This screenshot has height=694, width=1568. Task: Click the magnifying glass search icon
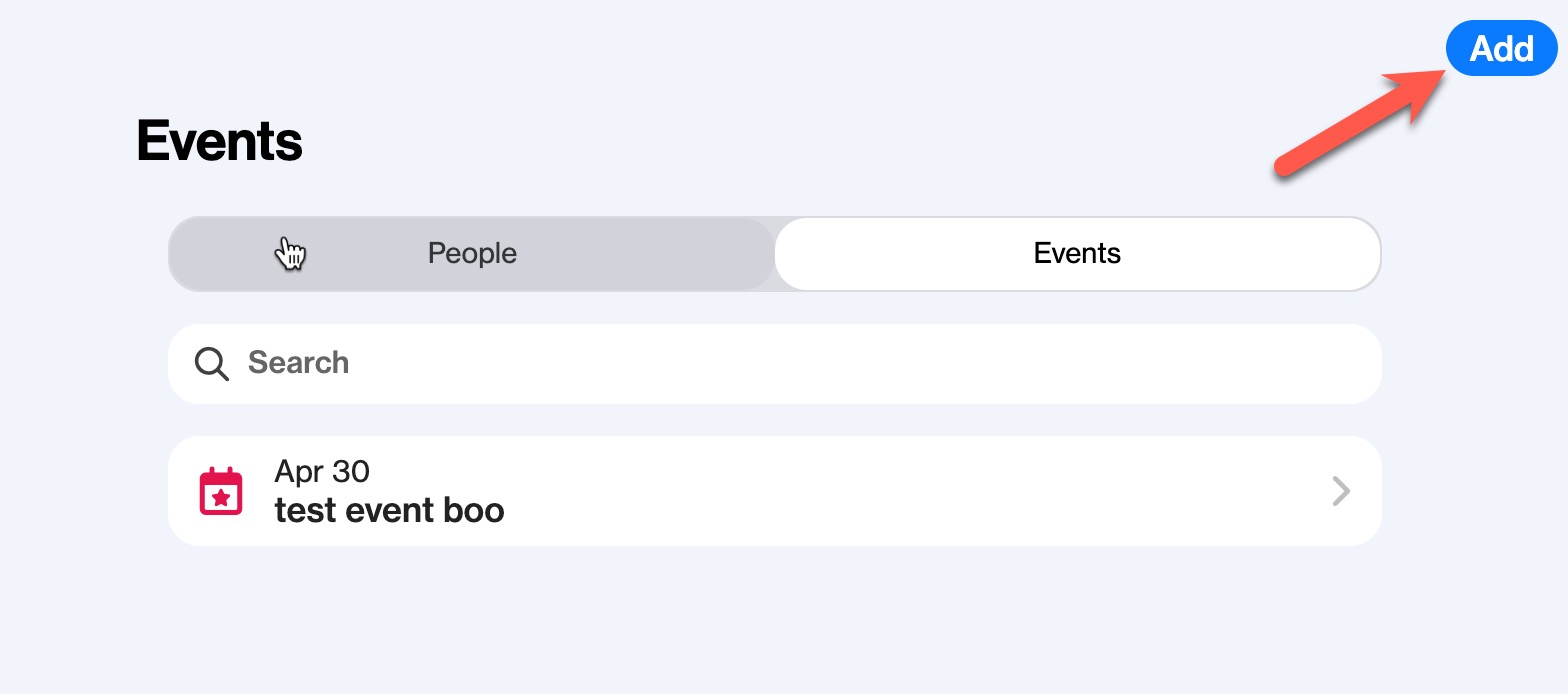[x=212, y=363]
